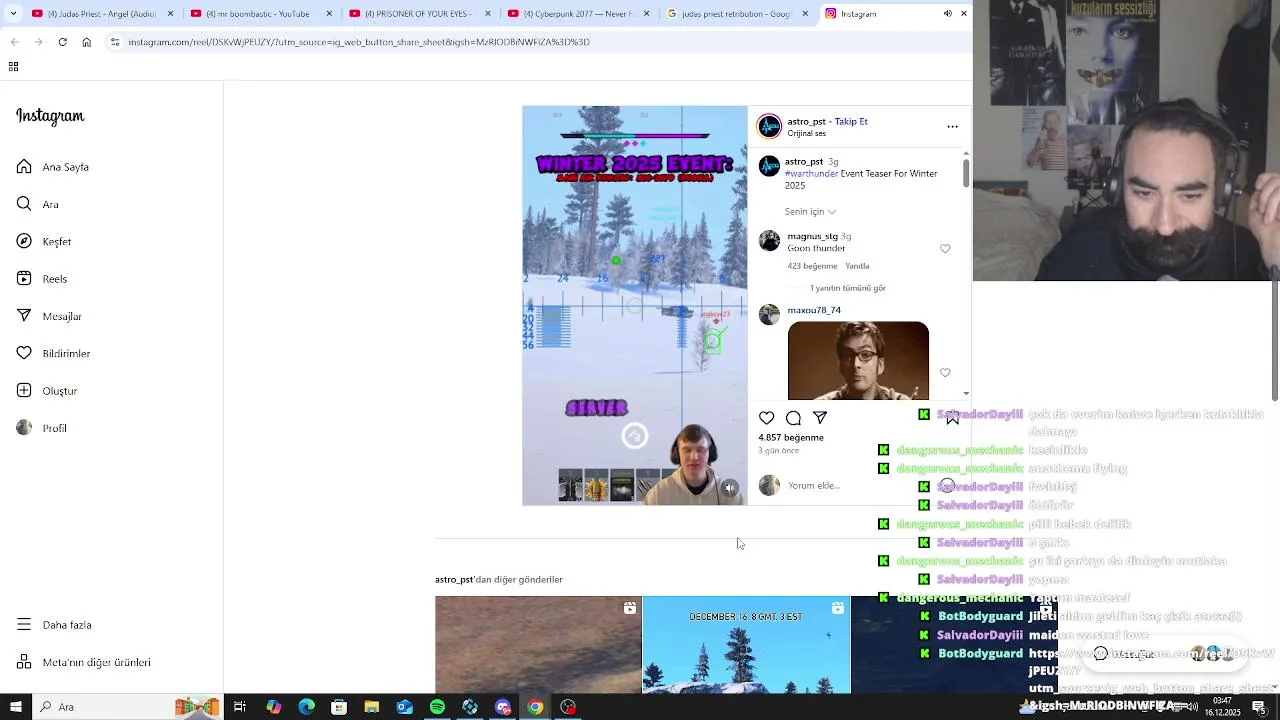
Task: Play or pause the reel video
Action: pyautogui.click(x=634, y=305)
